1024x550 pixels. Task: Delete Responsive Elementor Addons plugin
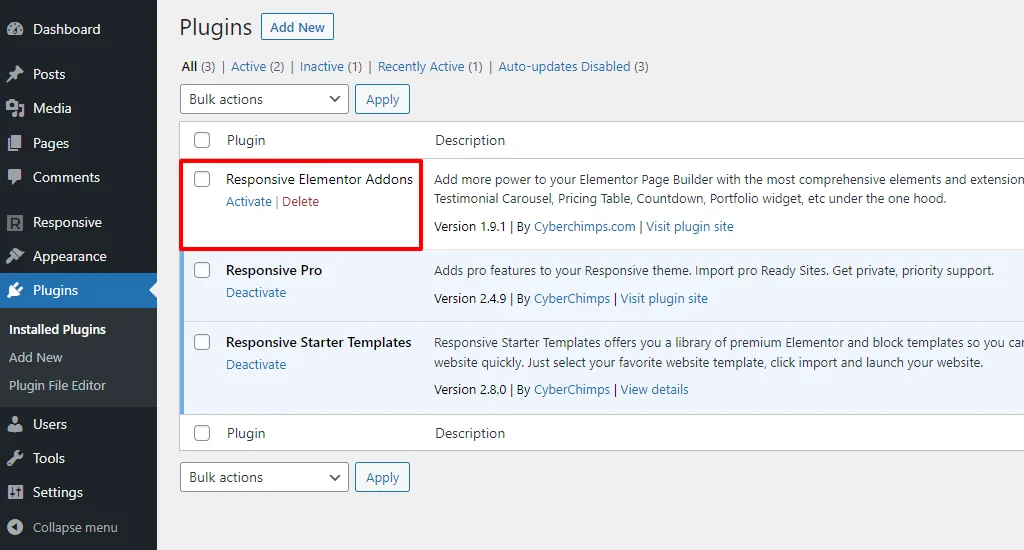coord(300,202)
